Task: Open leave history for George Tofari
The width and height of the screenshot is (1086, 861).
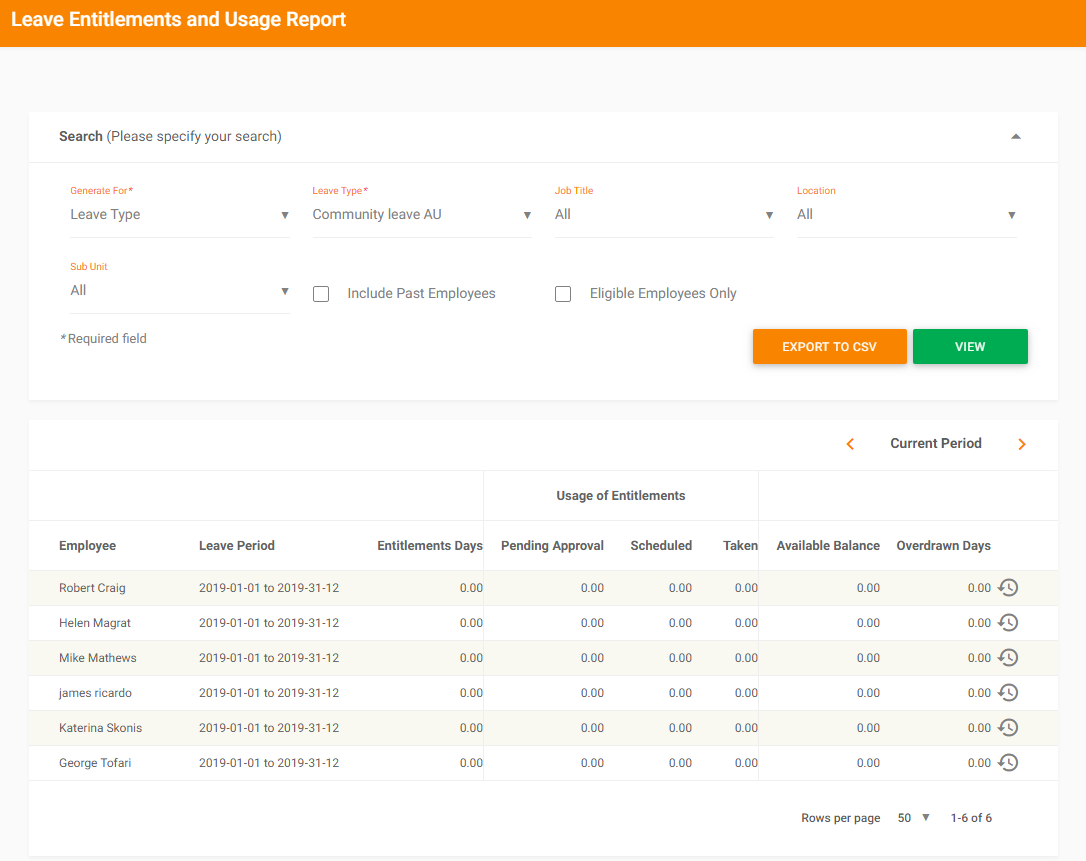Action: click(1008, 763)
